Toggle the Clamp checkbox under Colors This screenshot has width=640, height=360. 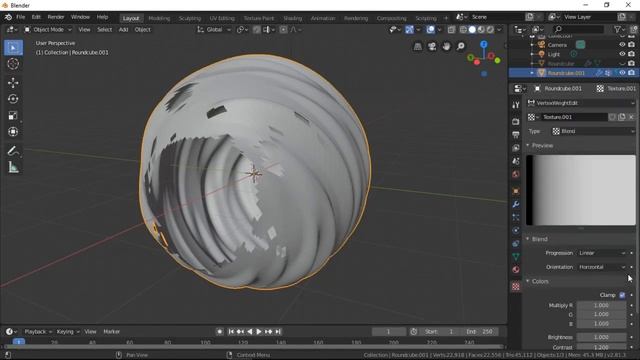pos(622,295)
